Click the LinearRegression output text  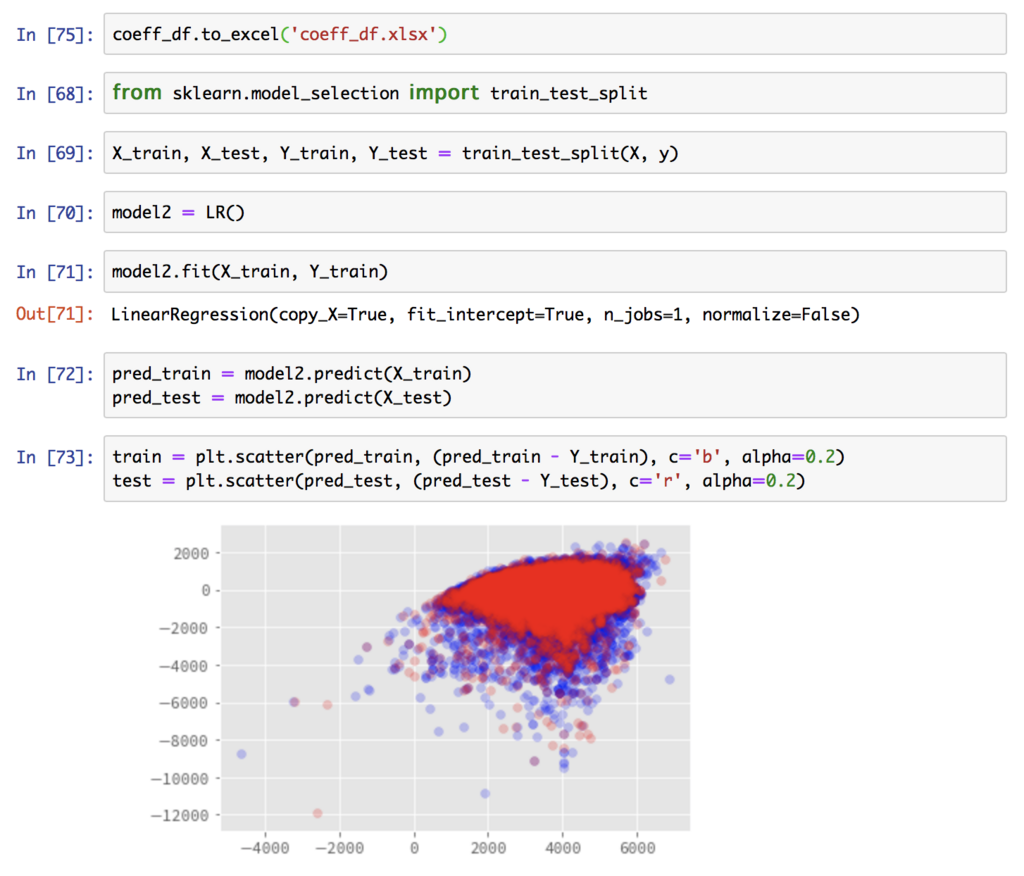[x=485, y=315]
